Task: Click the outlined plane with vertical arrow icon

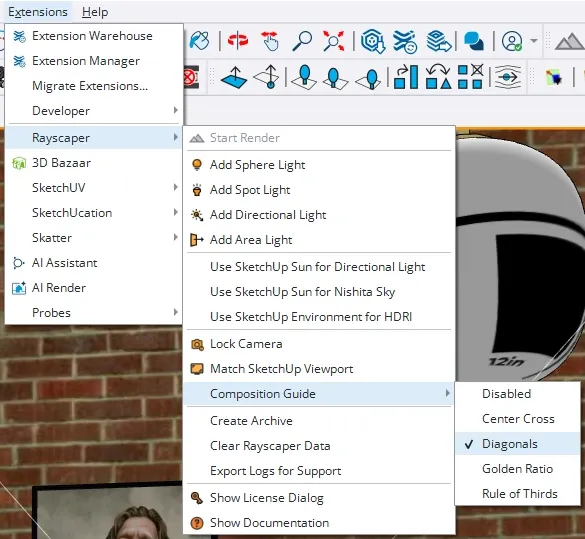Action: (x=266, y=77)
